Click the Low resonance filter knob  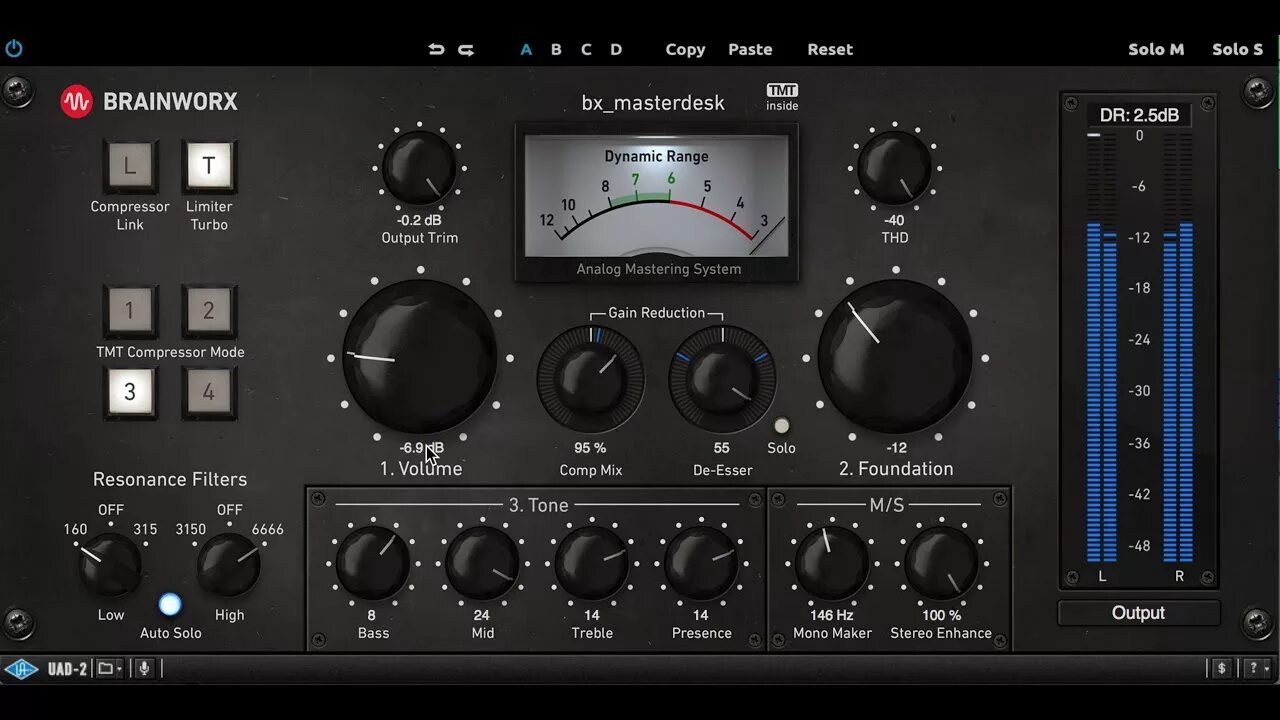[110, 564]
